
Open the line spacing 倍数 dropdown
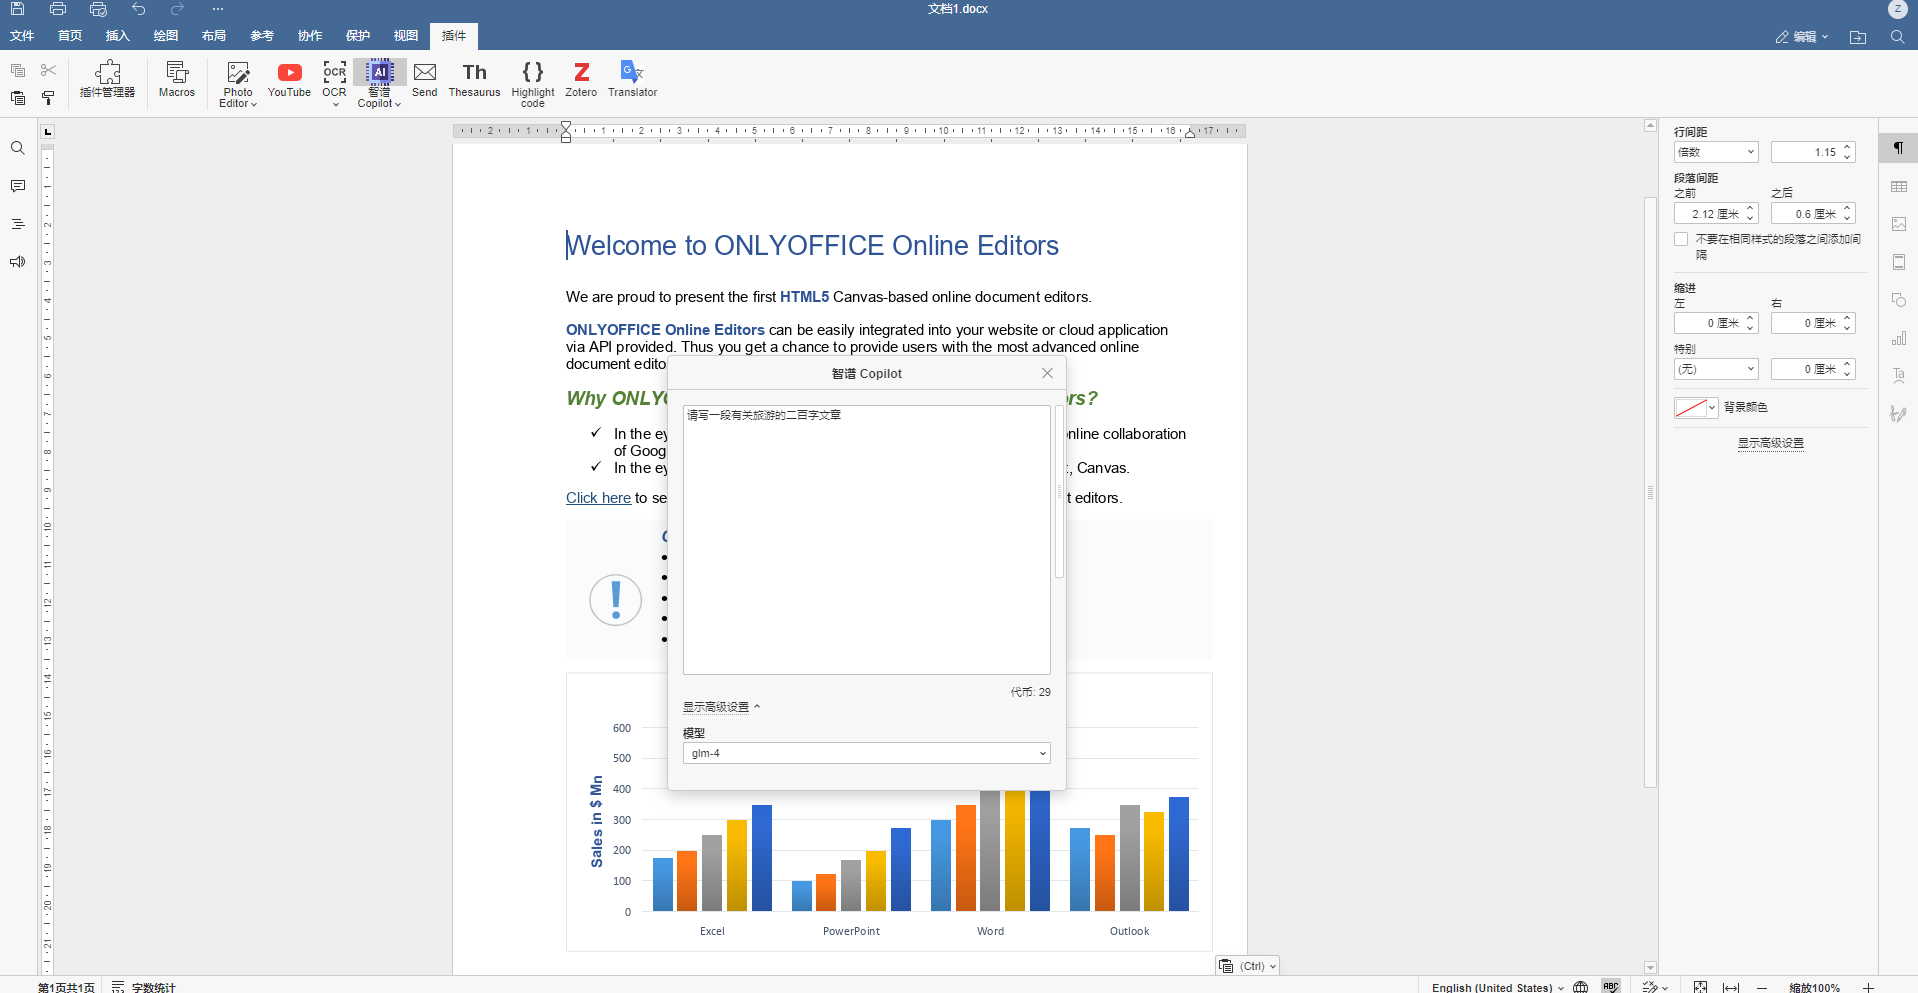pos(1716,152)
